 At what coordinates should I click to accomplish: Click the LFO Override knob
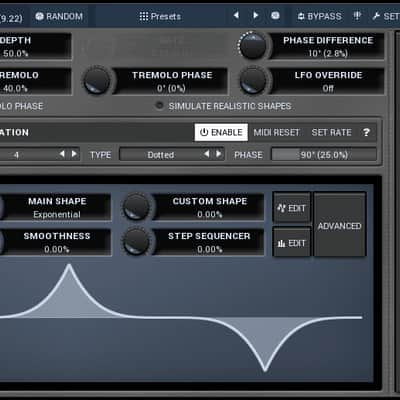253,80
